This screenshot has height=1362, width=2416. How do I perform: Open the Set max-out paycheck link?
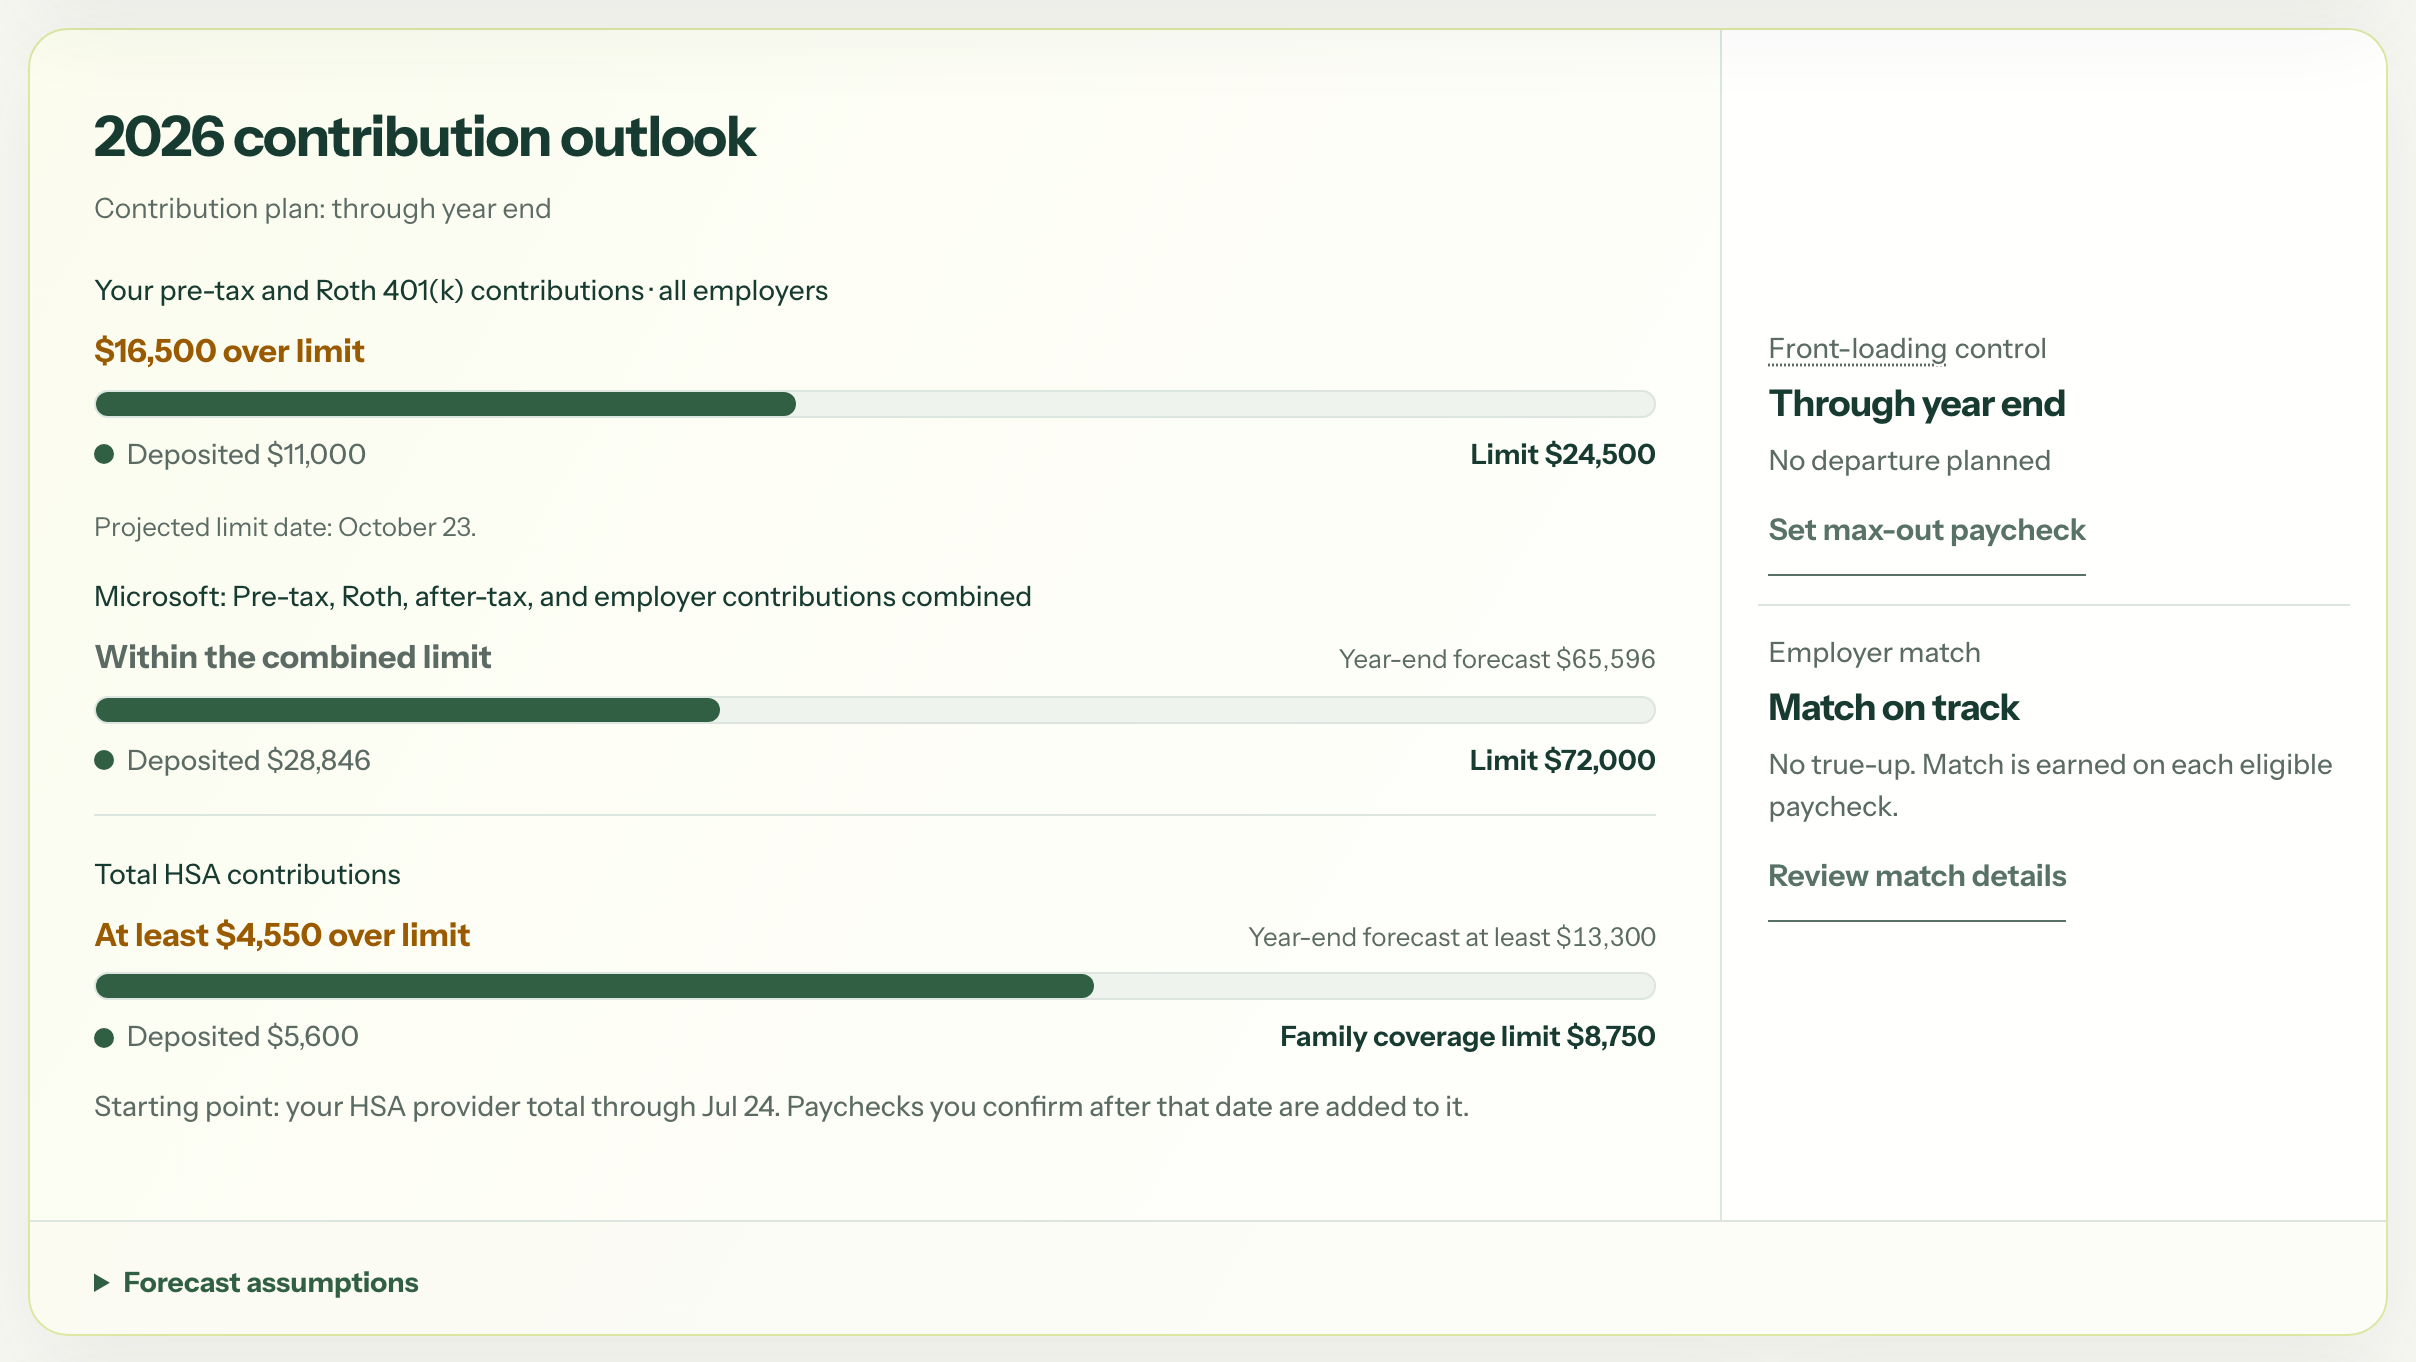pyautogui.click(x=1926, y=530)
